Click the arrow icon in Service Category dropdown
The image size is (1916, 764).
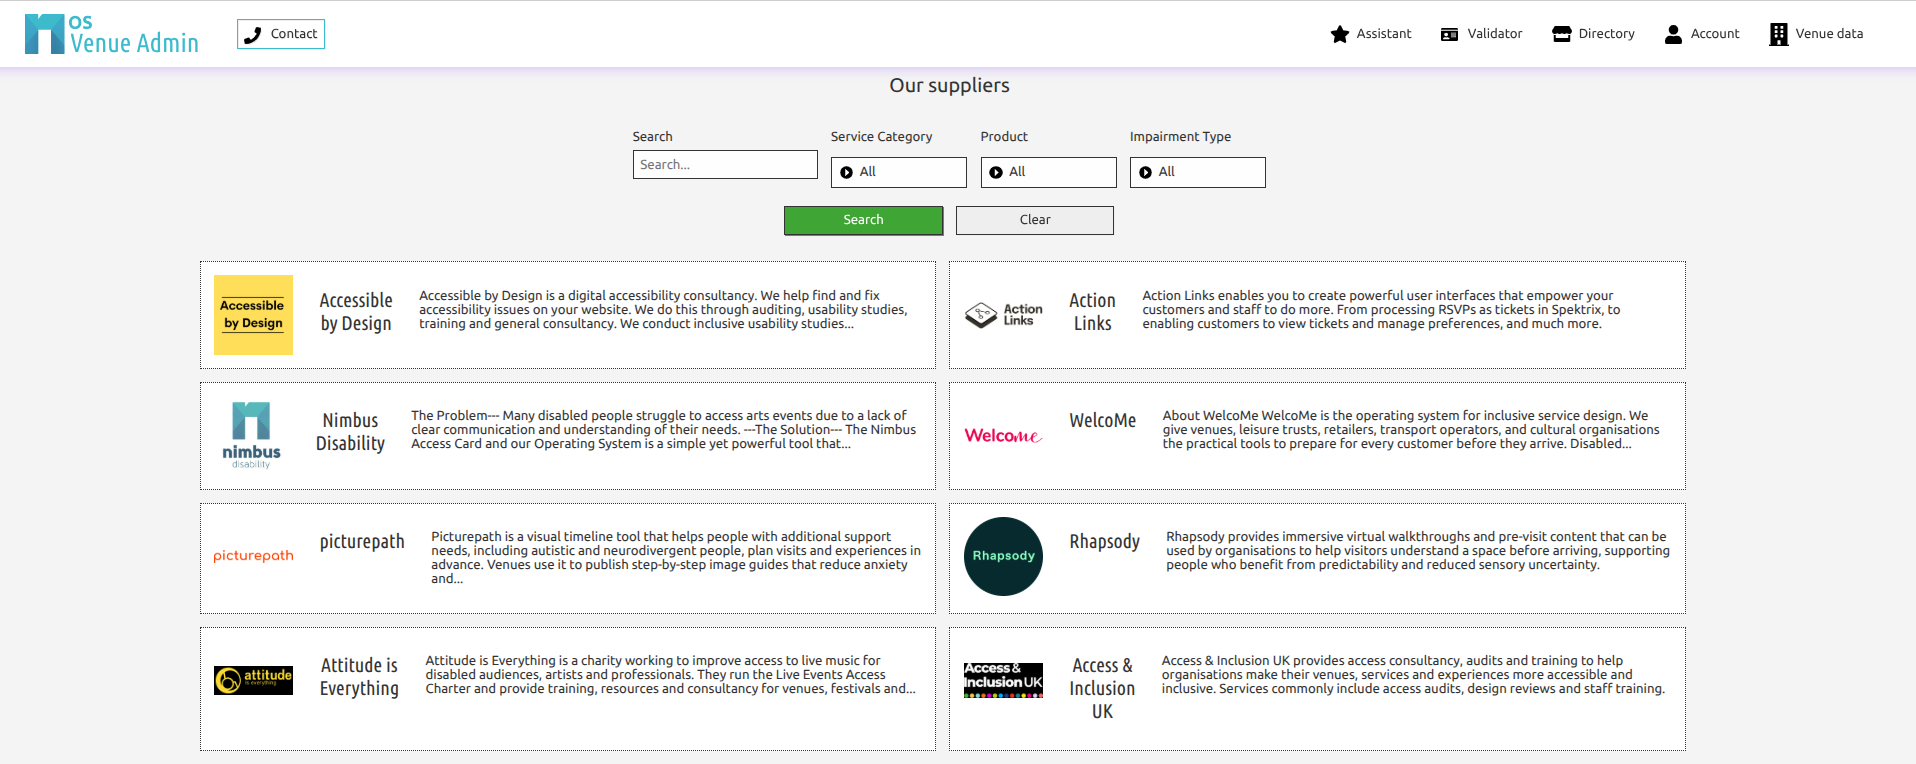pyautogui.click(x=847, y=172)
